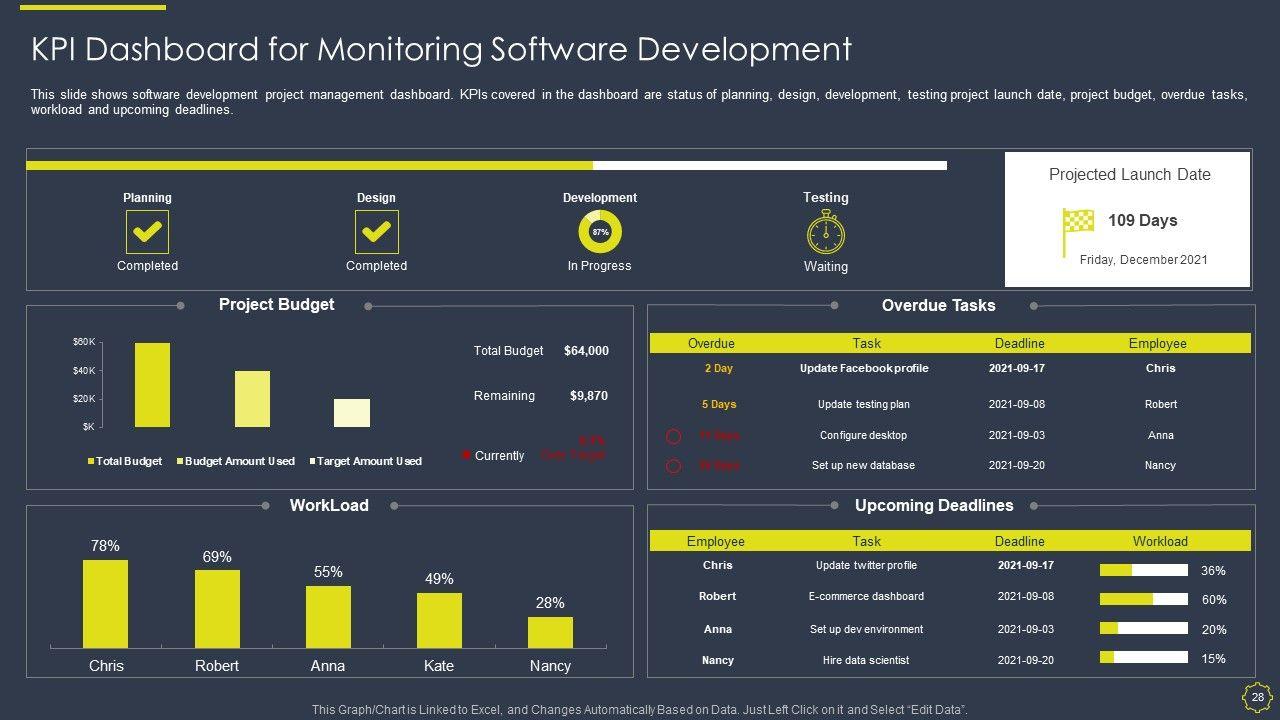1280x720 pixels.
Task: Click the Set up new database task
Action: [x=864, y=466]
